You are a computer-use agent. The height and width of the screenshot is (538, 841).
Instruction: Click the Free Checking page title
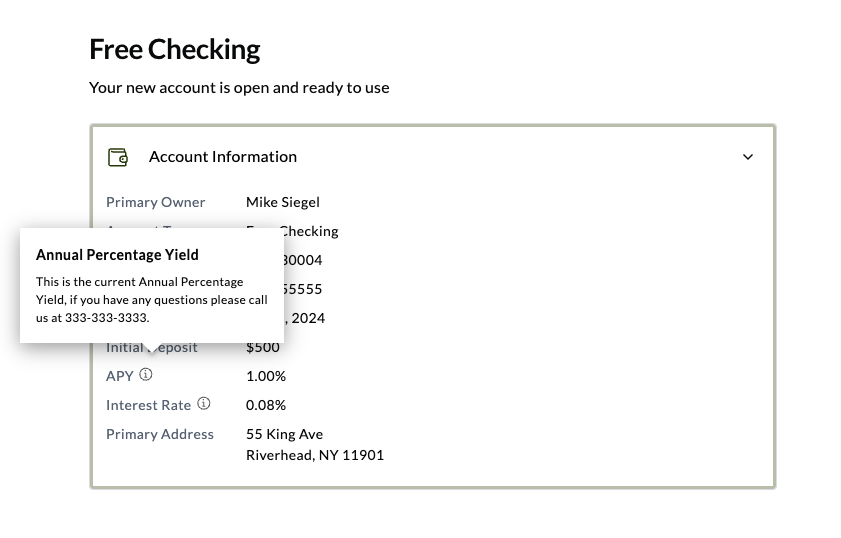click(x=174, y=49)
